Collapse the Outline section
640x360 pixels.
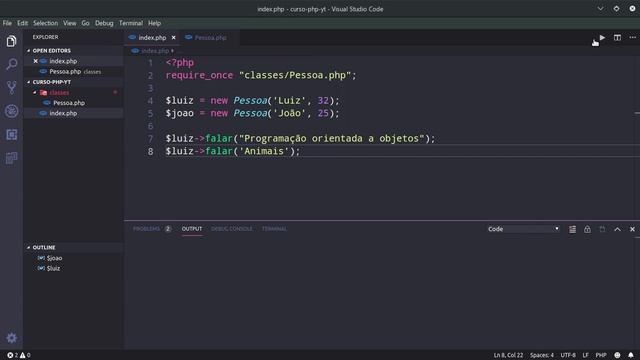pos(44,247)
